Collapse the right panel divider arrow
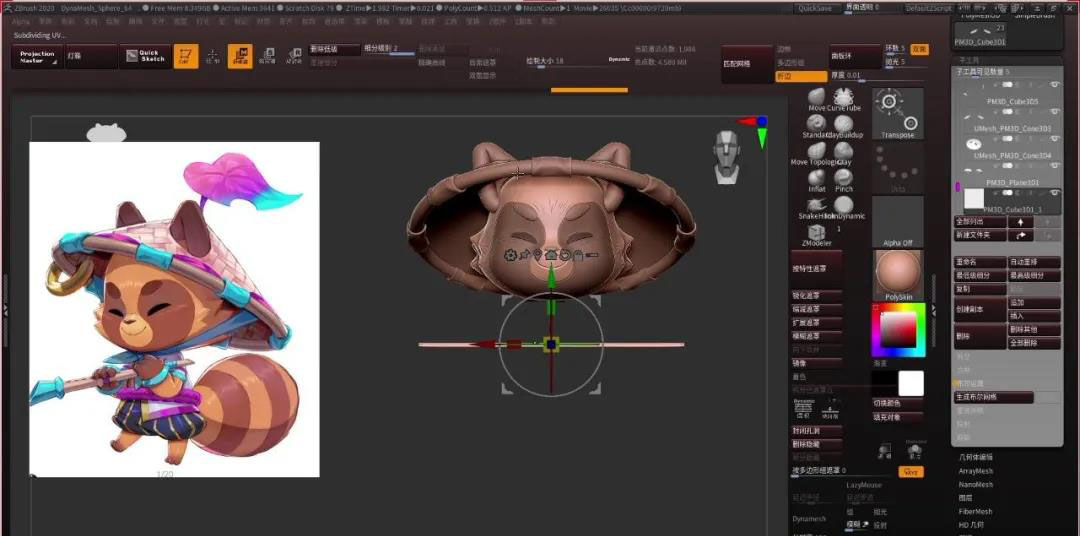Image resolution: width=1080 pixels, height=536 pixels. pyautogui.click(x=933, y=309)
